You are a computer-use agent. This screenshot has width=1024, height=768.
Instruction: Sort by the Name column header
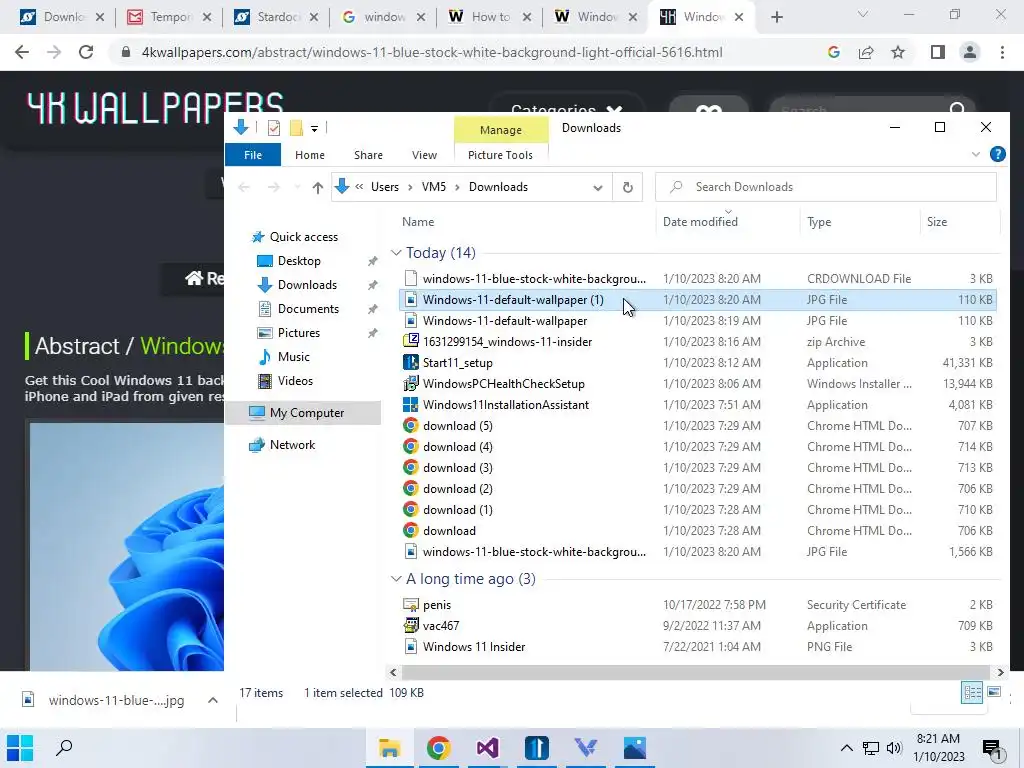418,221
